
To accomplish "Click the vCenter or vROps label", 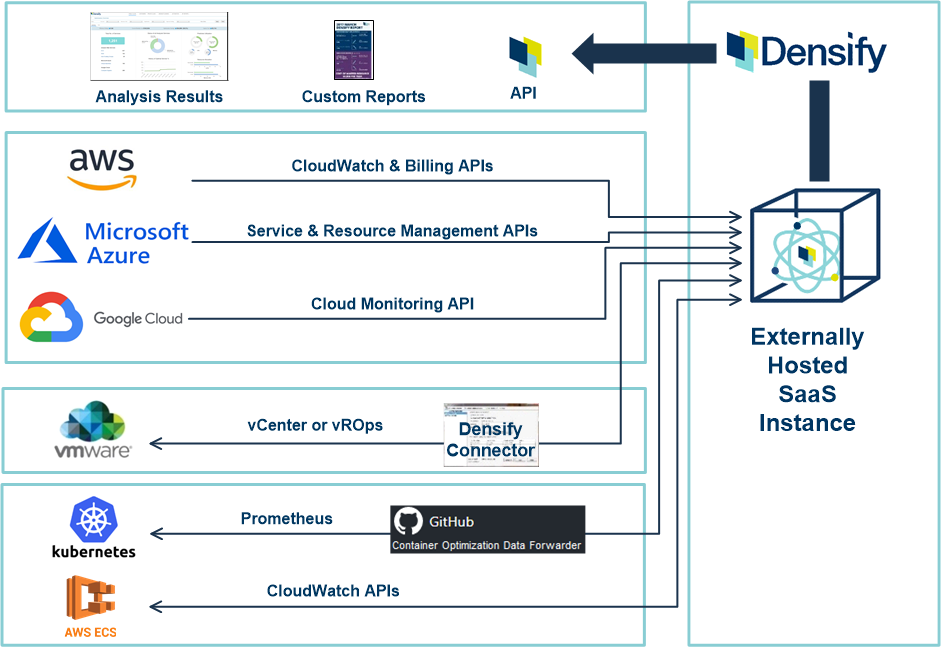I will coord(315,425).
